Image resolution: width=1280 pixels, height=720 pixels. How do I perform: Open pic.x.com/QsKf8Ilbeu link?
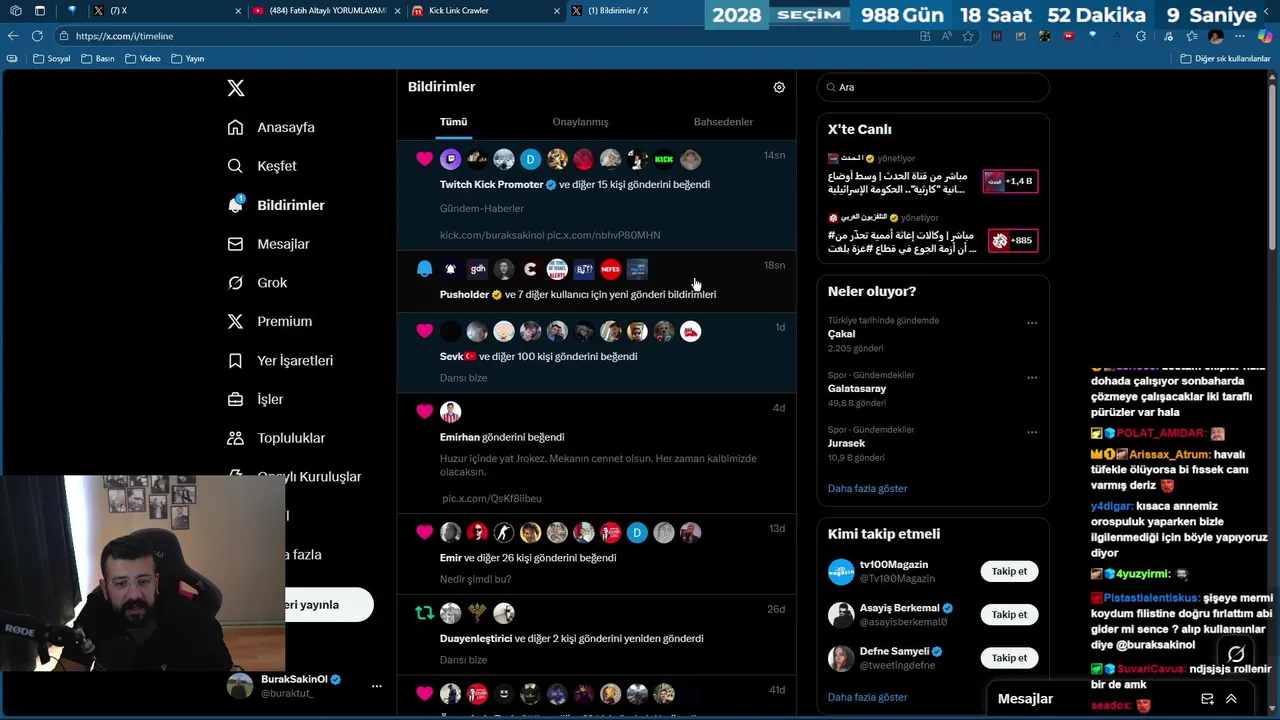pos(492,498)
